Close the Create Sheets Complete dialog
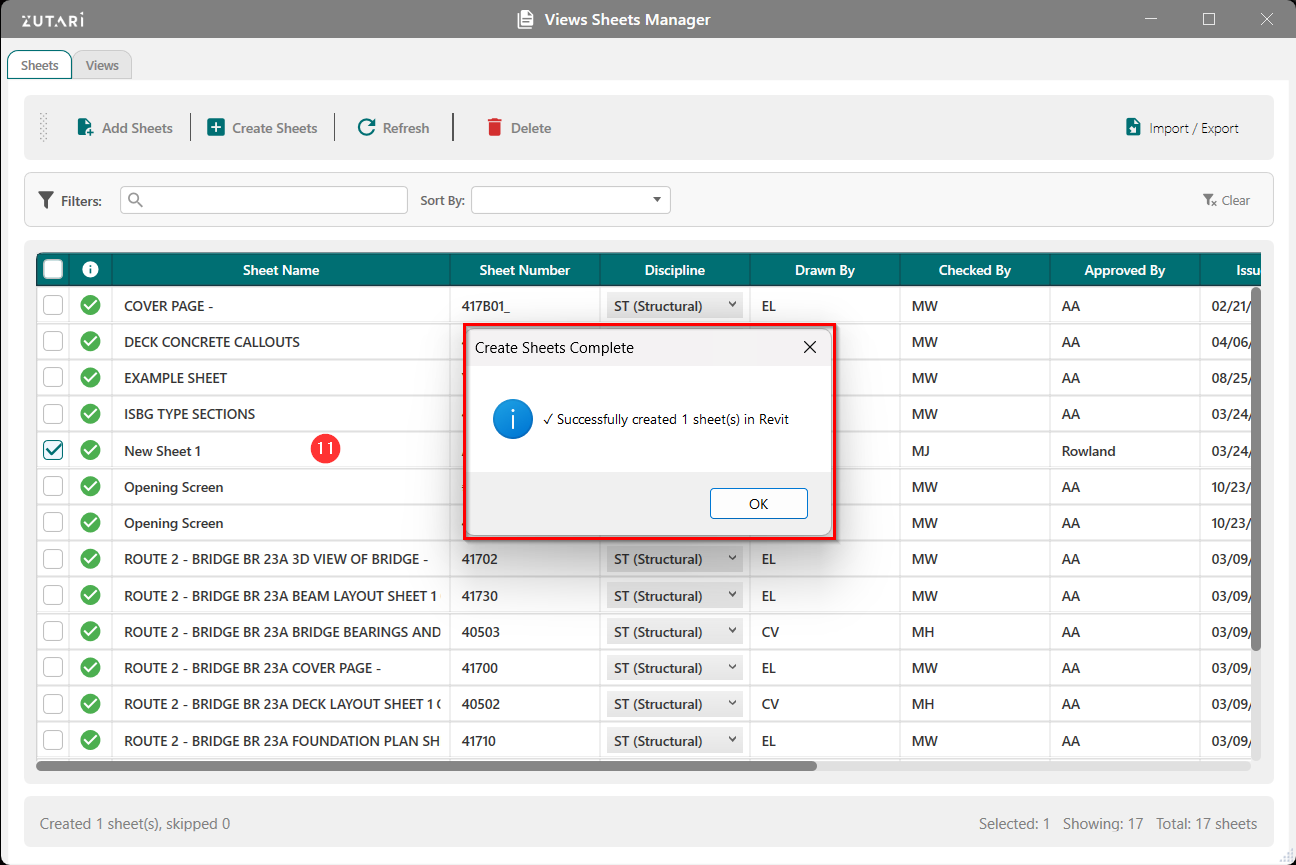The height and width of the screenshot is (865, 1296). pos(810,347)
